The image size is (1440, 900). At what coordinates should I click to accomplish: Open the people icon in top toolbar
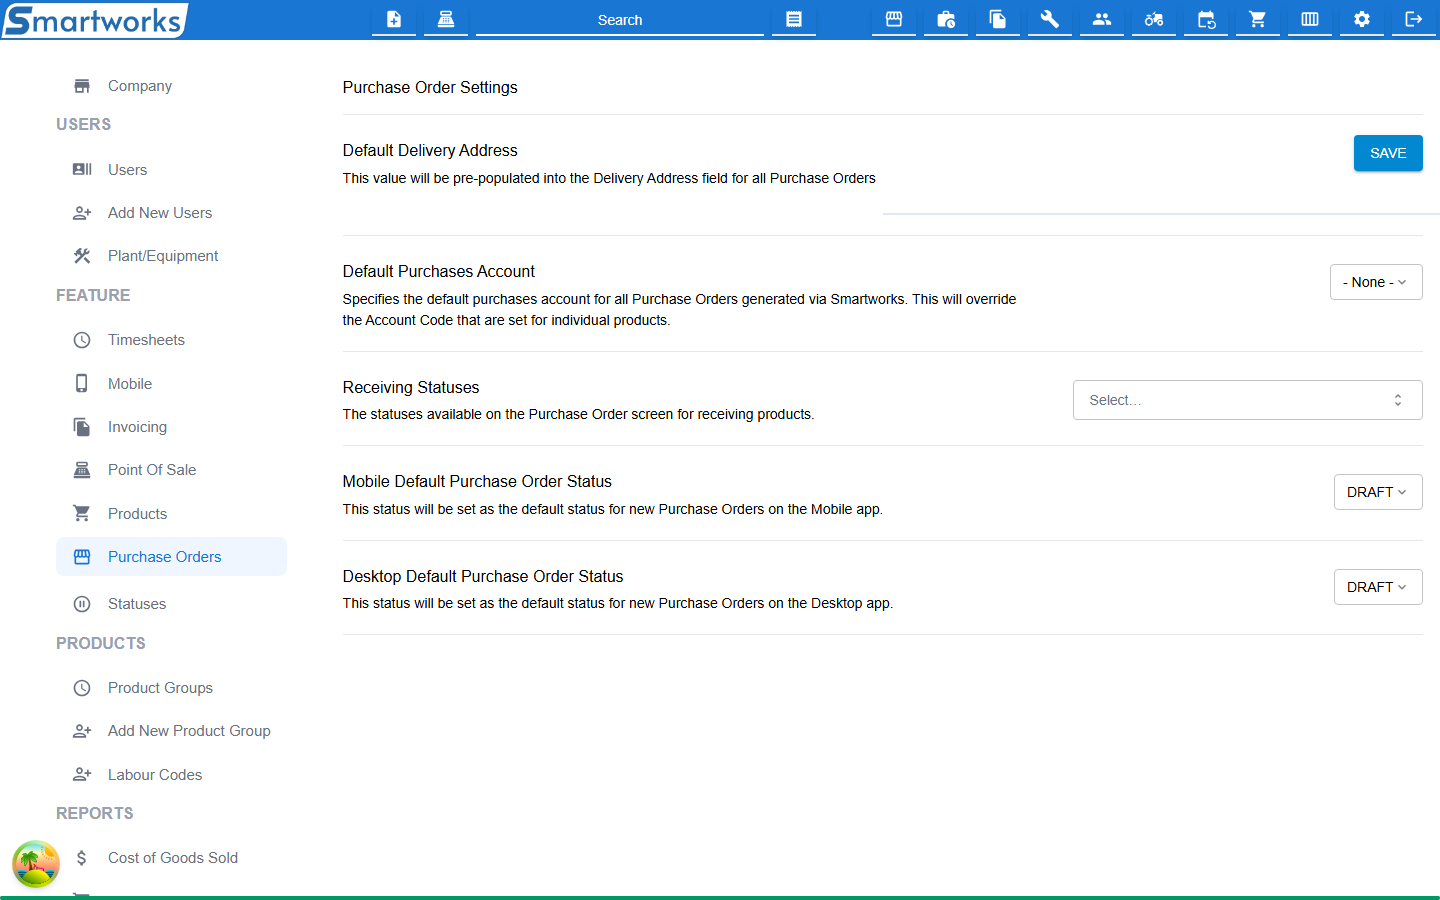pyautogui.click(x=1102, y=19)
